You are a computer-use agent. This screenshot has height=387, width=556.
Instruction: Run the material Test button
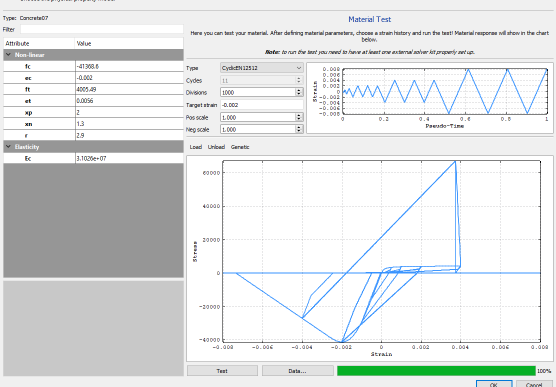click(x=222, y=371)
